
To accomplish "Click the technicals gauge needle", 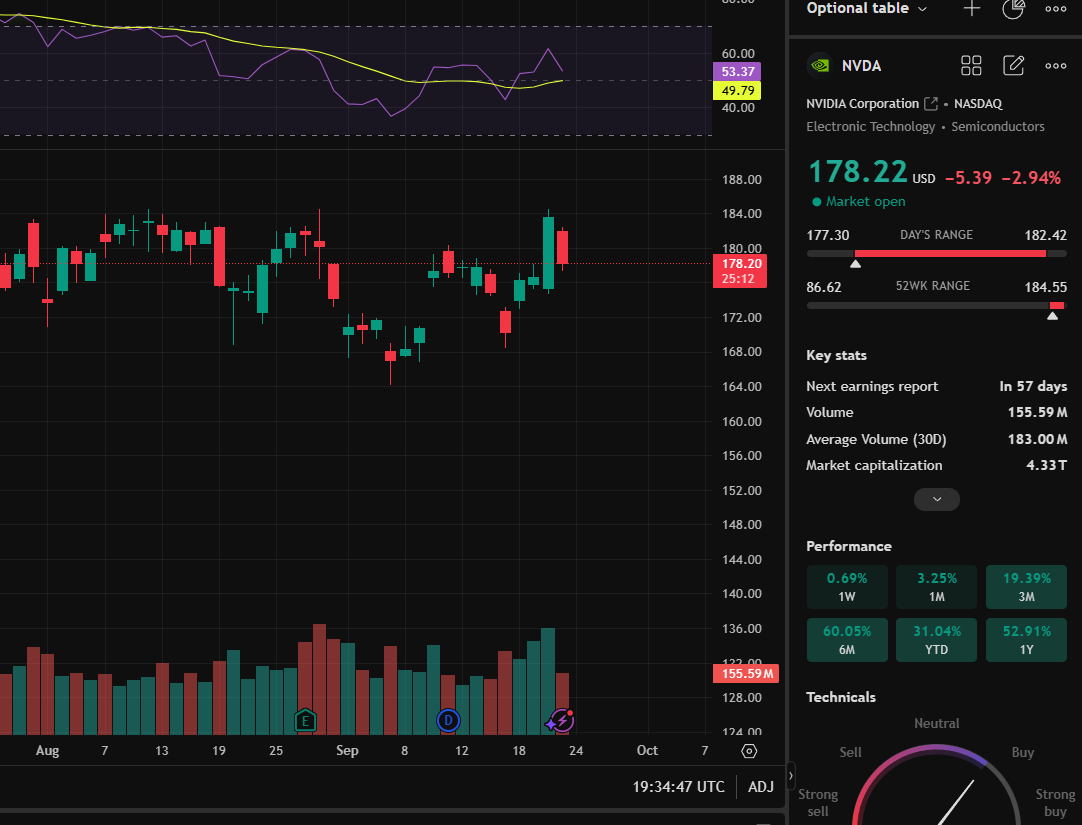I will (955, 803).
